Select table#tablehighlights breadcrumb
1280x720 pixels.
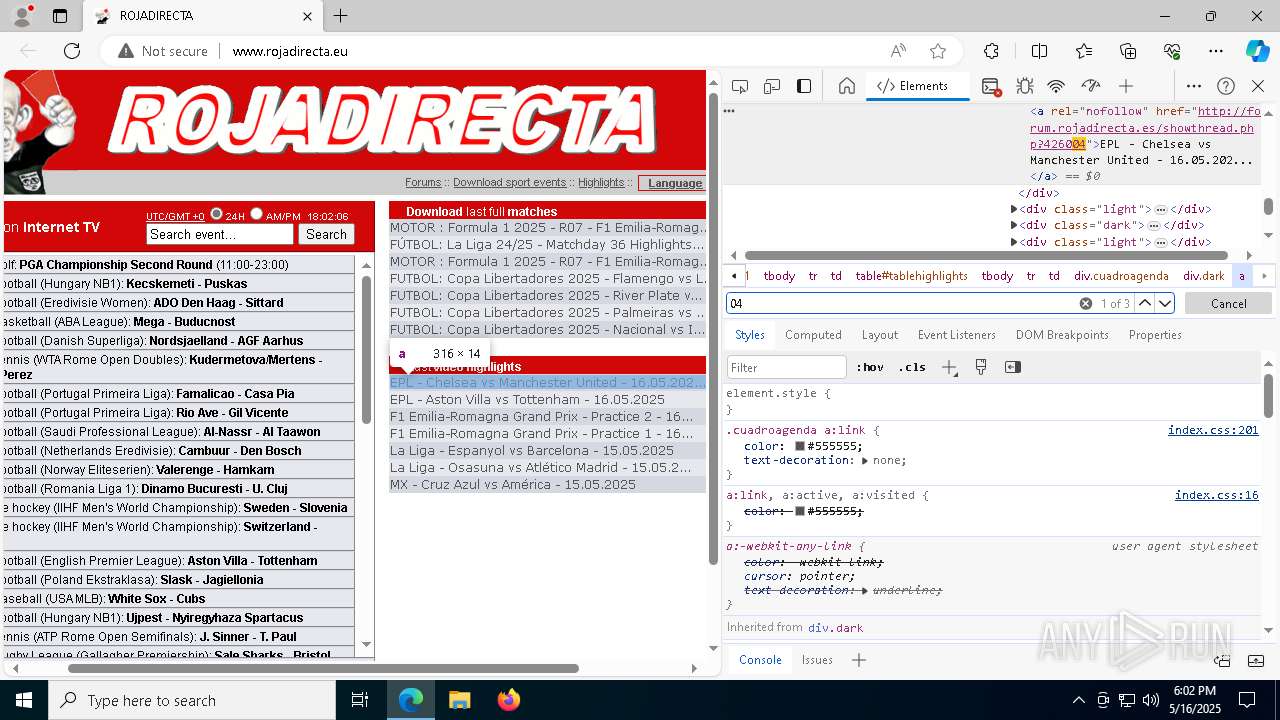911,276
